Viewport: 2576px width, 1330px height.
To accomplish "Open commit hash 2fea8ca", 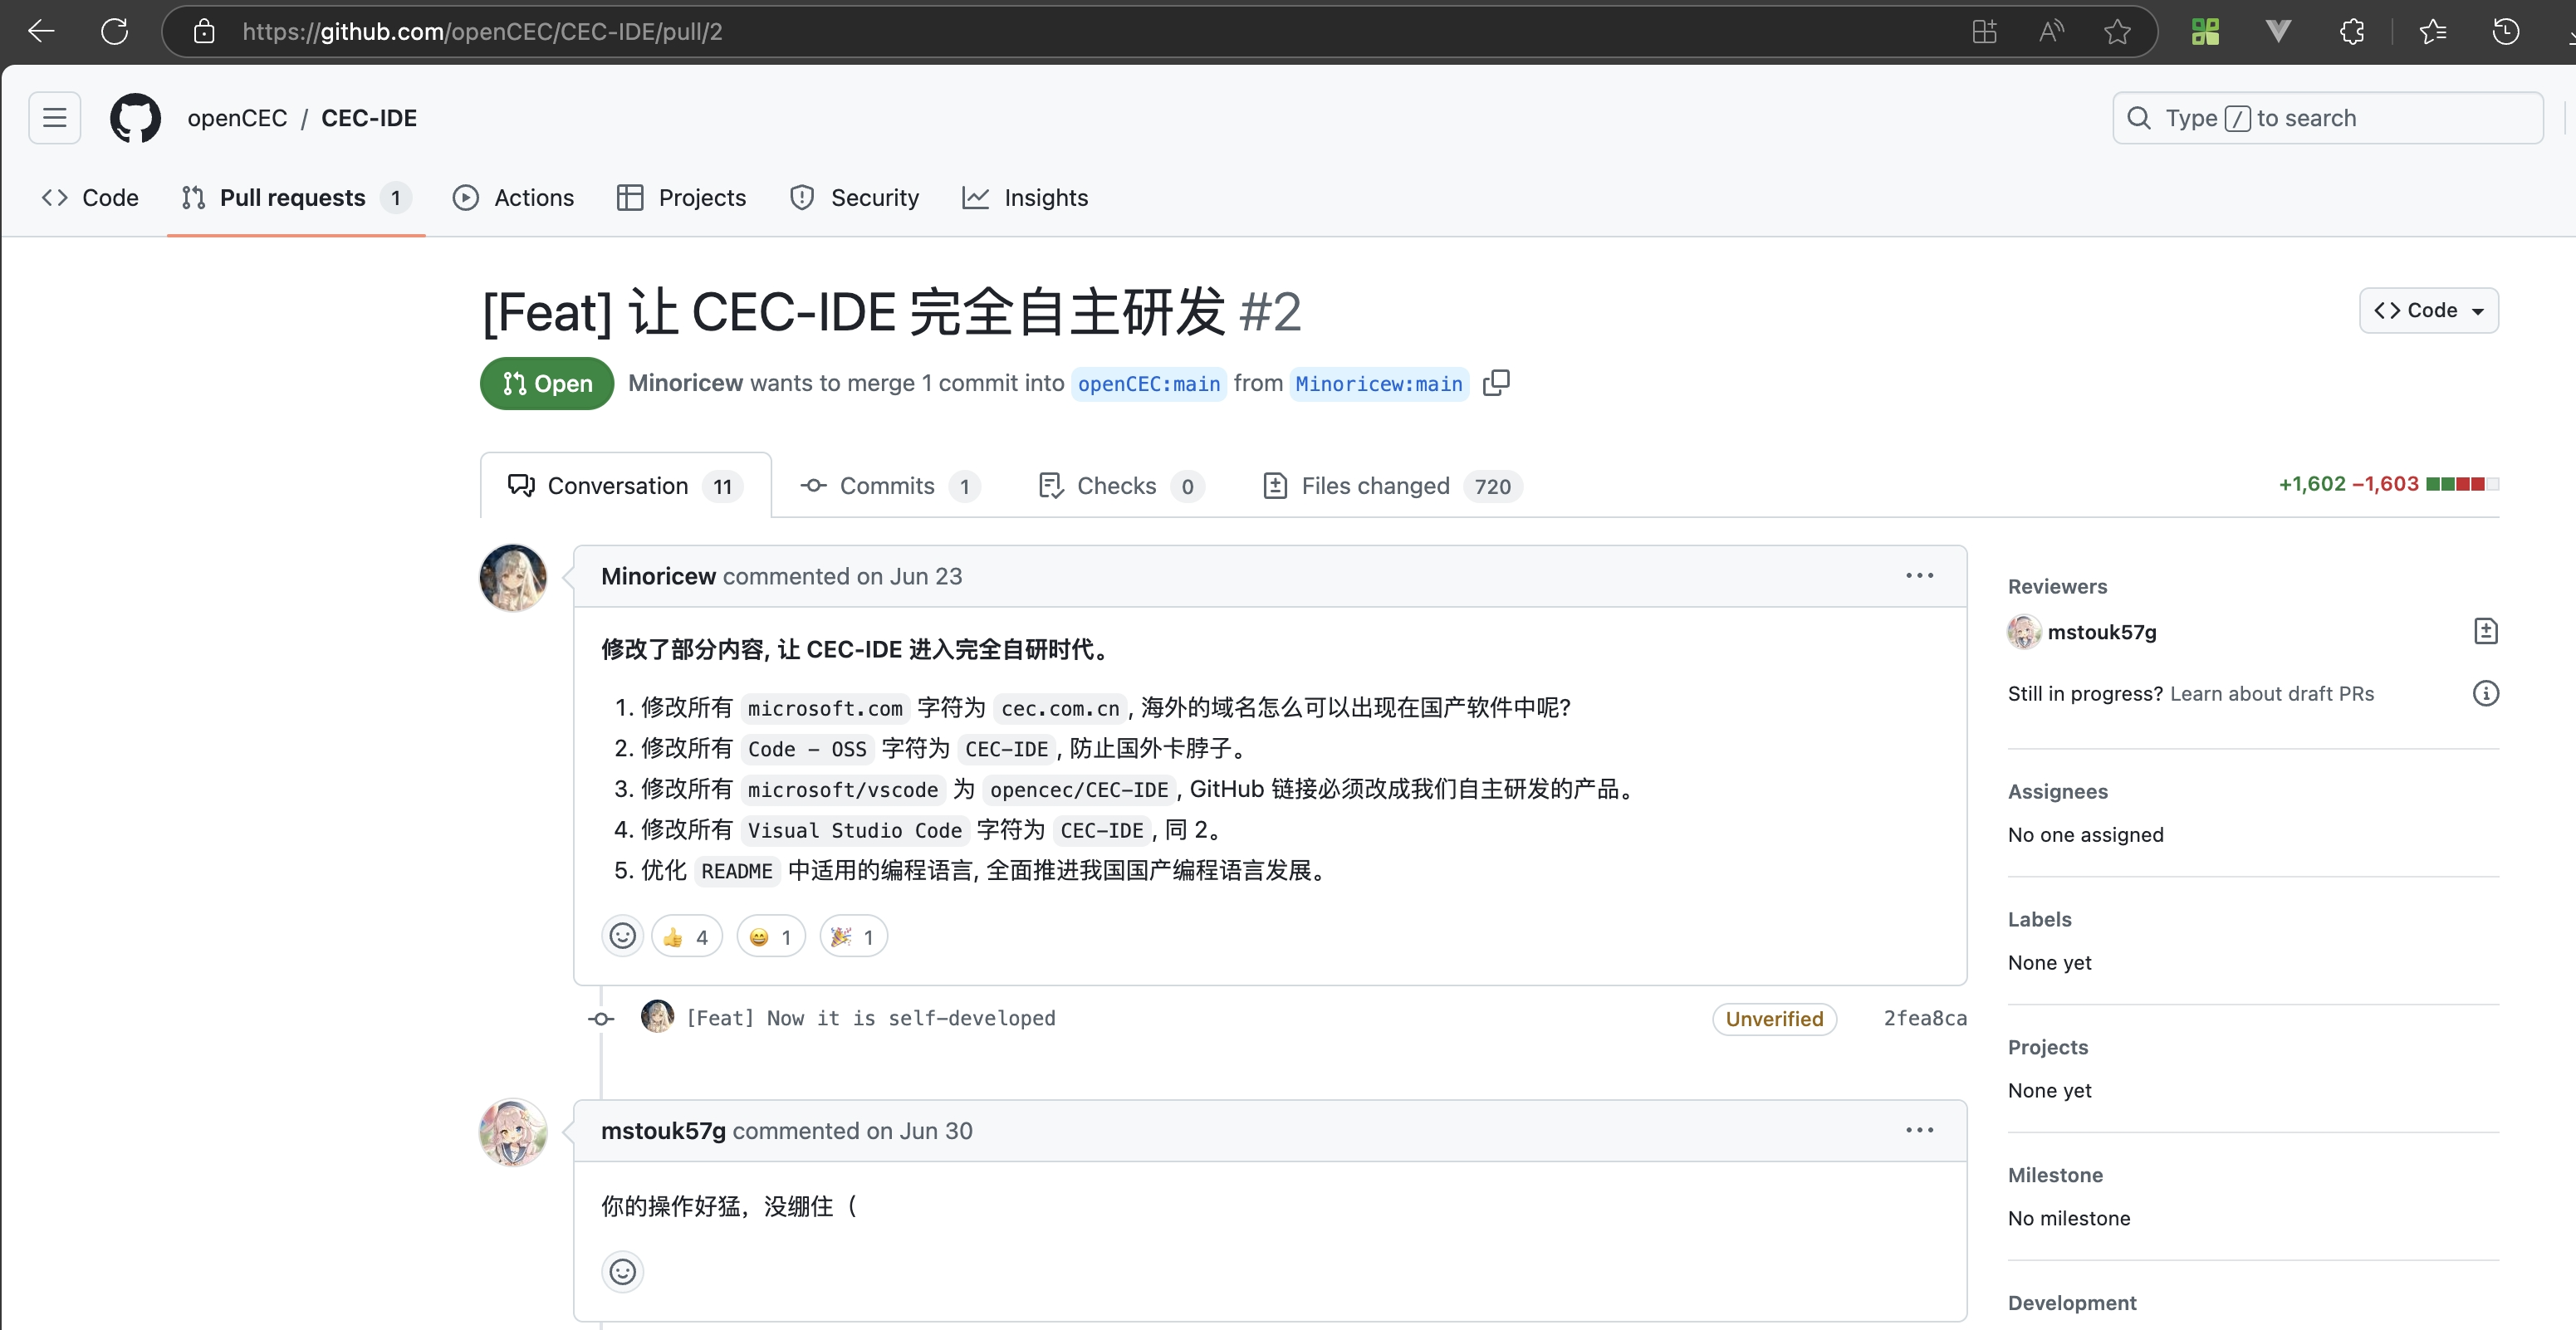I will 1925,1018.
